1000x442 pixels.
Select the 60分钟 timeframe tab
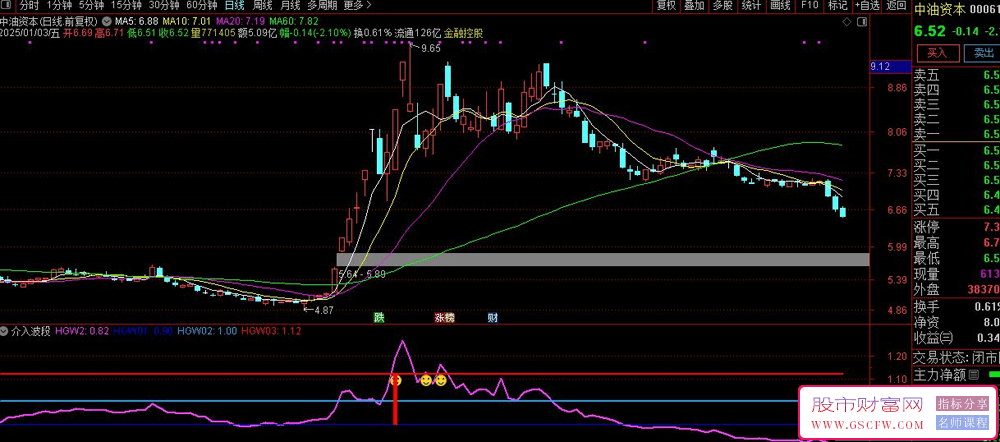pyautogui.click(x=202, y=5)
